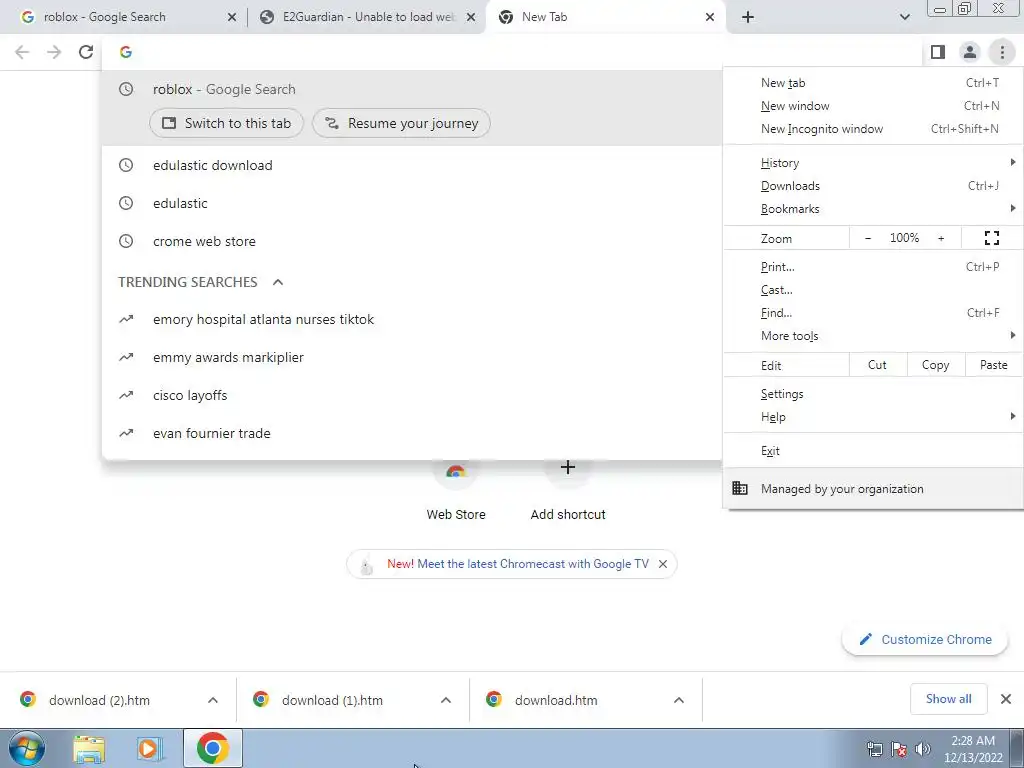Open Windows Explorer from taskbar
Viewport: 1024px width, 768px height.
coord(89,749)
